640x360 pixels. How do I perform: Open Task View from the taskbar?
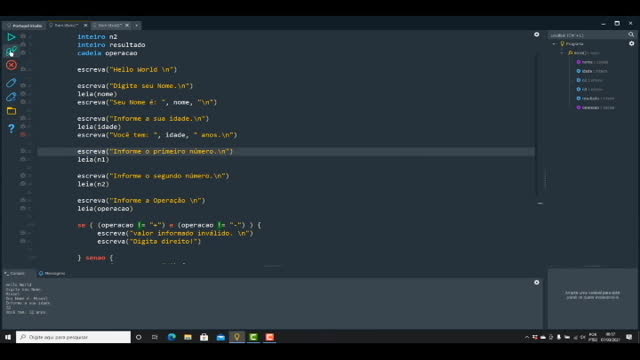point(155,337)
